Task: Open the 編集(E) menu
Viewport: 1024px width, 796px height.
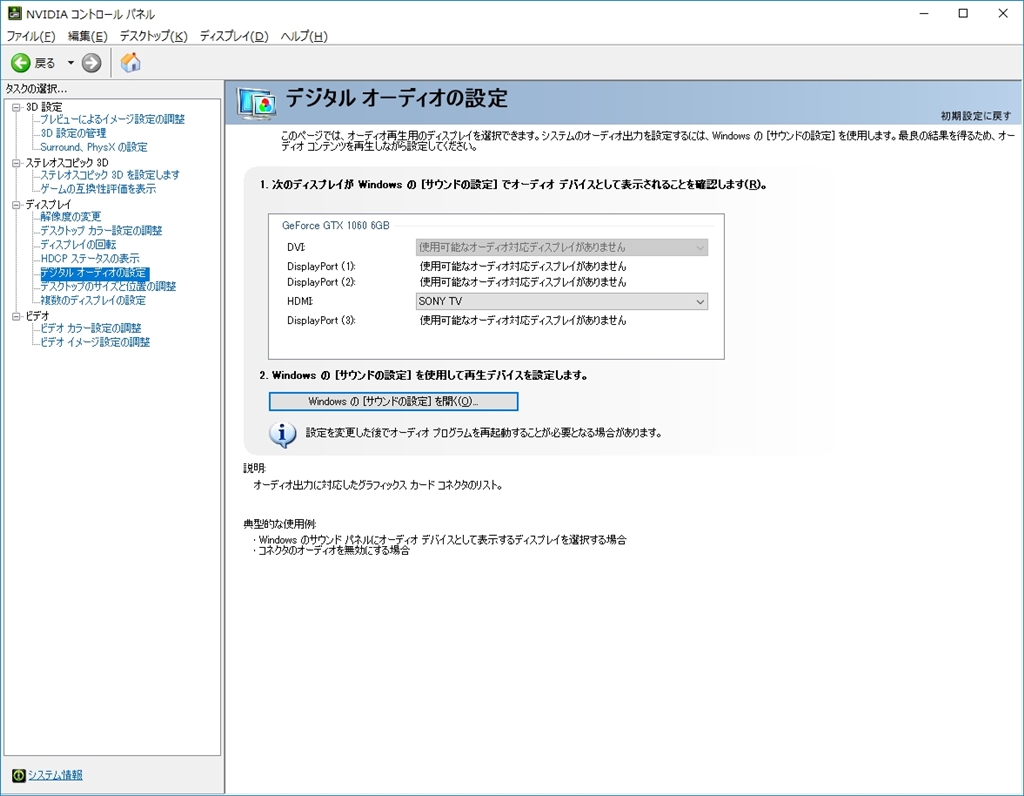Action: (x=88, y=37)
